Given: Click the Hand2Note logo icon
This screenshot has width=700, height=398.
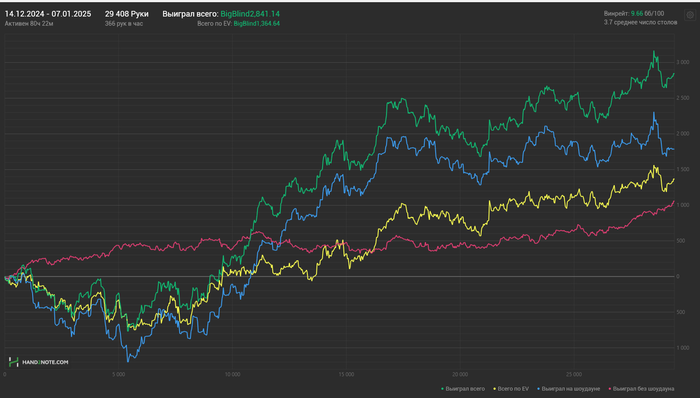Looking at the screenshot, I should pyautogui.click(x=14, y=362).
